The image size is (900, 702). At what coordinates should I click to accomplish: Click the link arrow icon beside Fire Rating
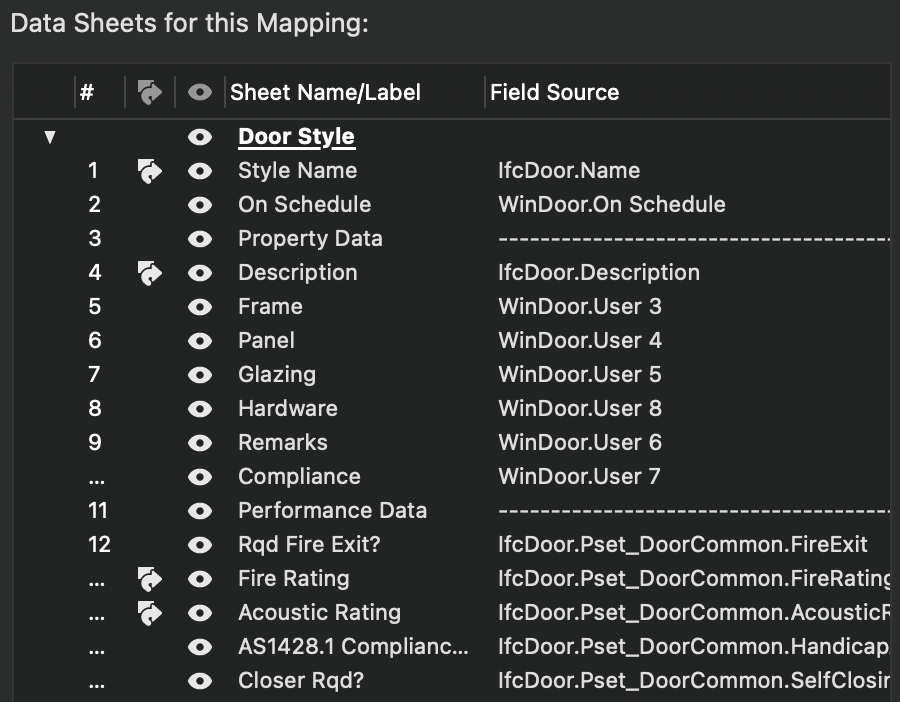149,579
